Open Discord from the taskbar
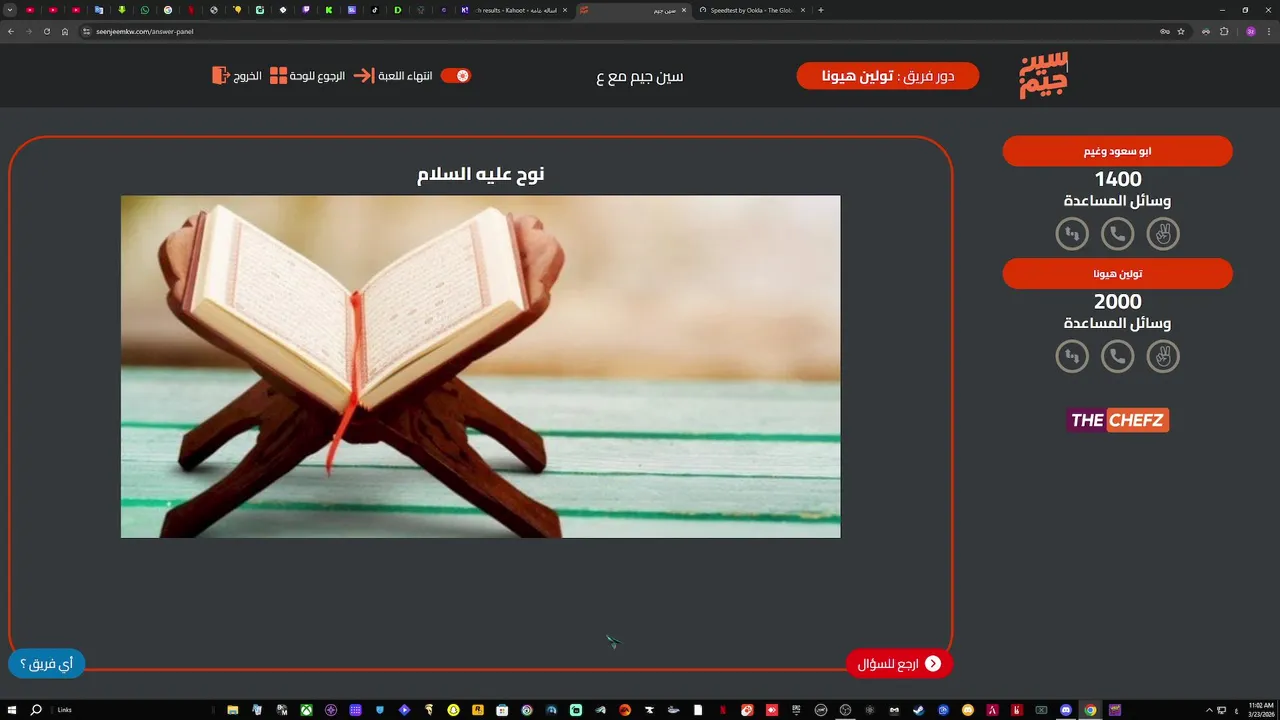1280x720 pixels. pos(1066,710)
